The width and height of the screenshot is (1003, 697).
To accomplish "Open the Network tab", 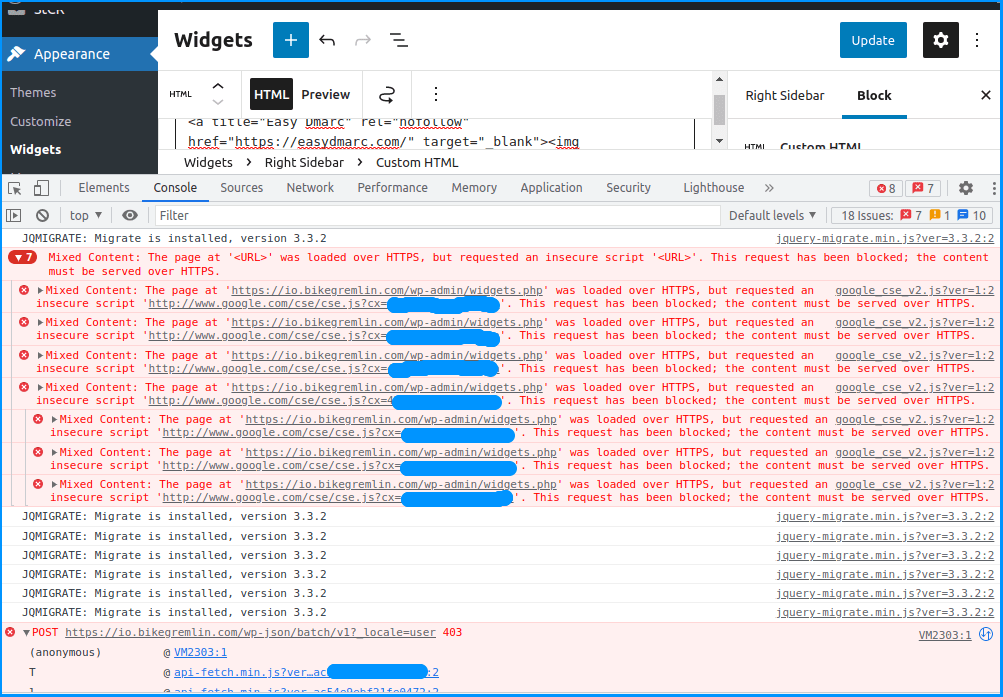I will tap(310, 187).
